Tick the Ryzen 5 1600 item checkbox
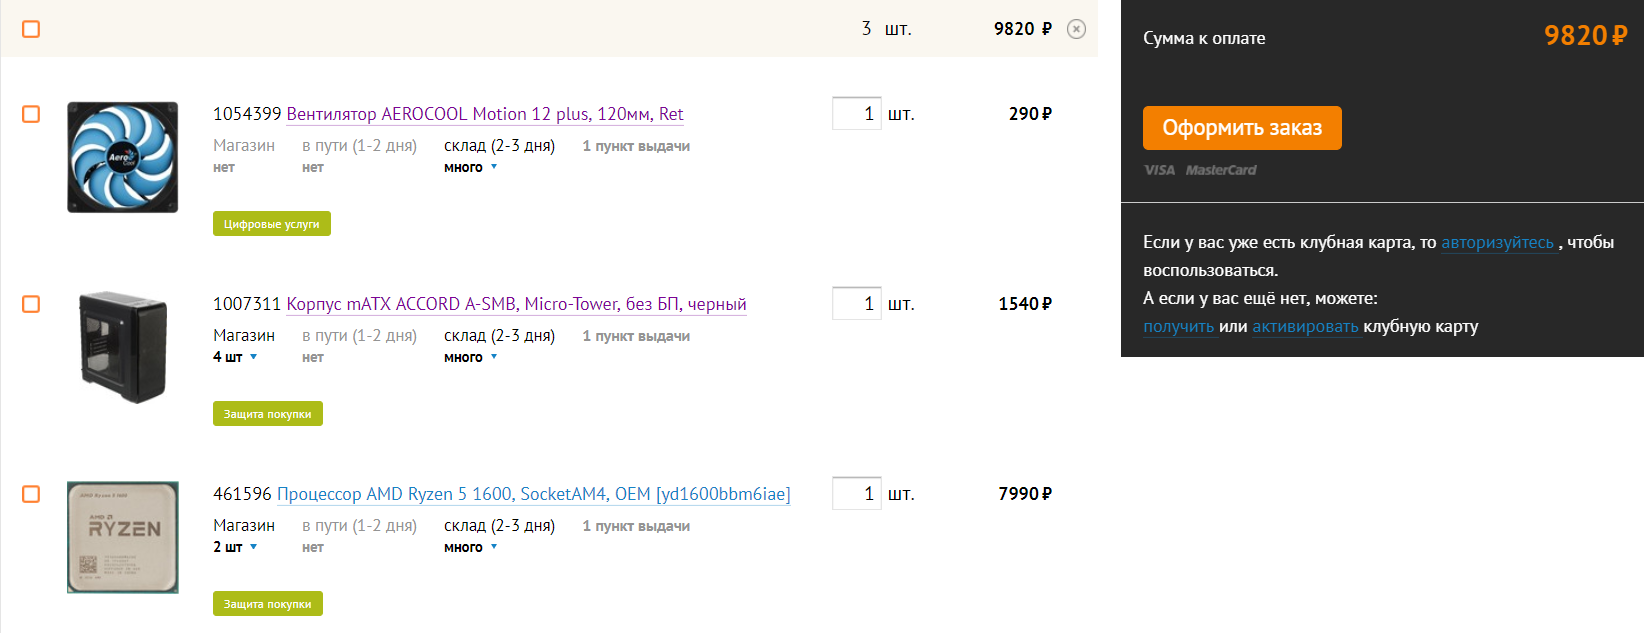 pyautogui.click(x=31, y=494)
